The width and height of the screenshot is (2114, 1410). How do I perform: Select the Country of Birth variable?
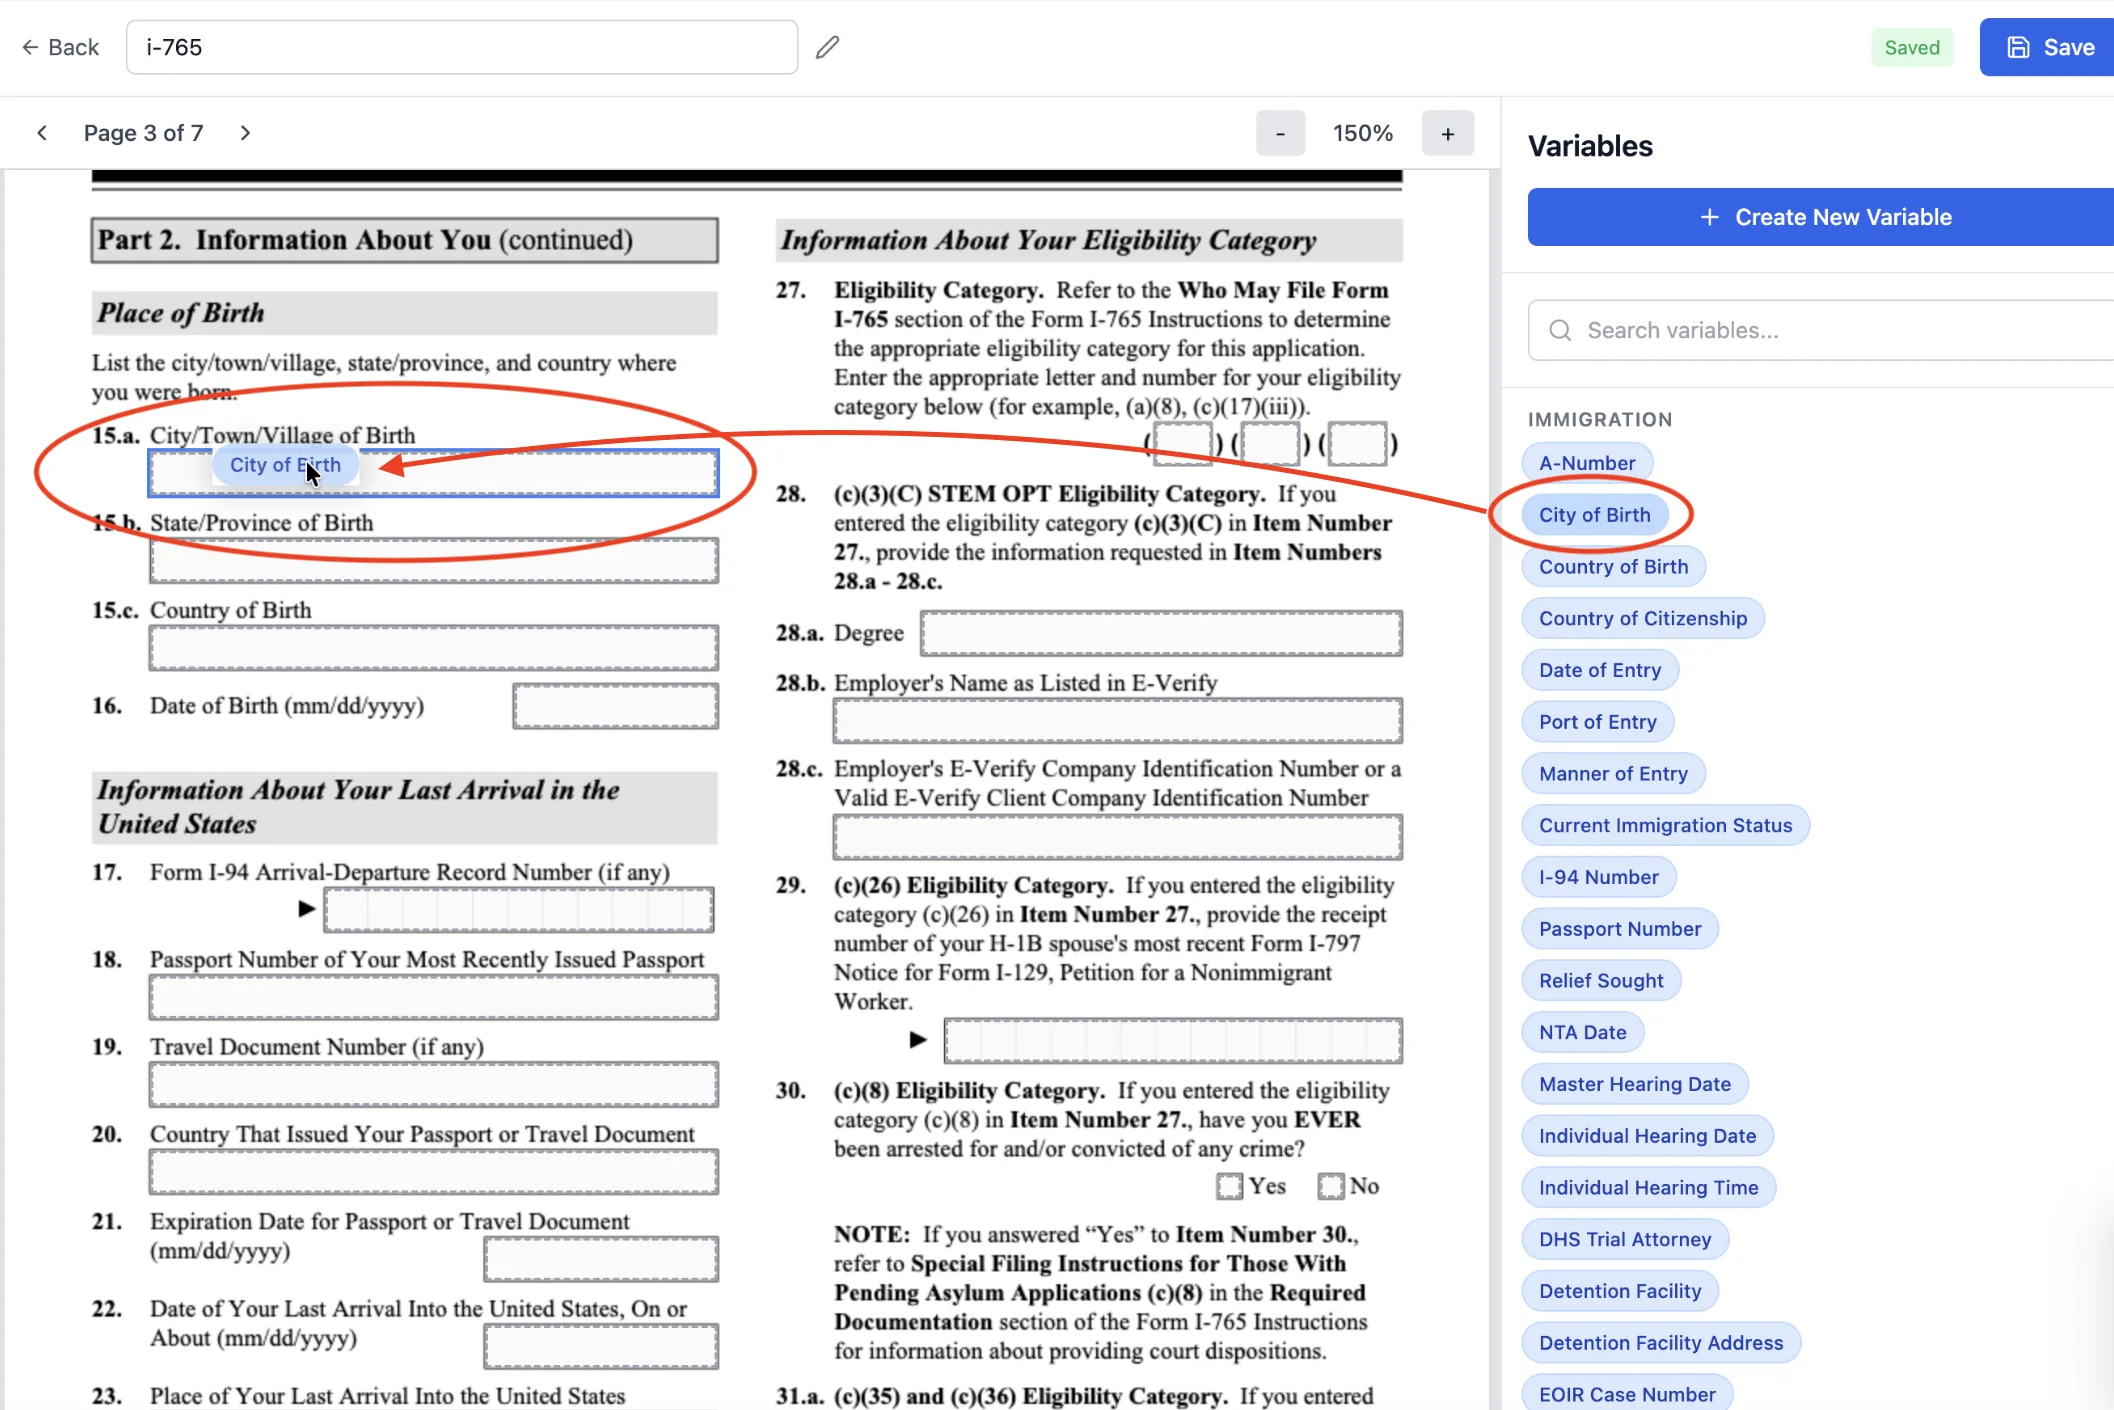[1613, 567]
